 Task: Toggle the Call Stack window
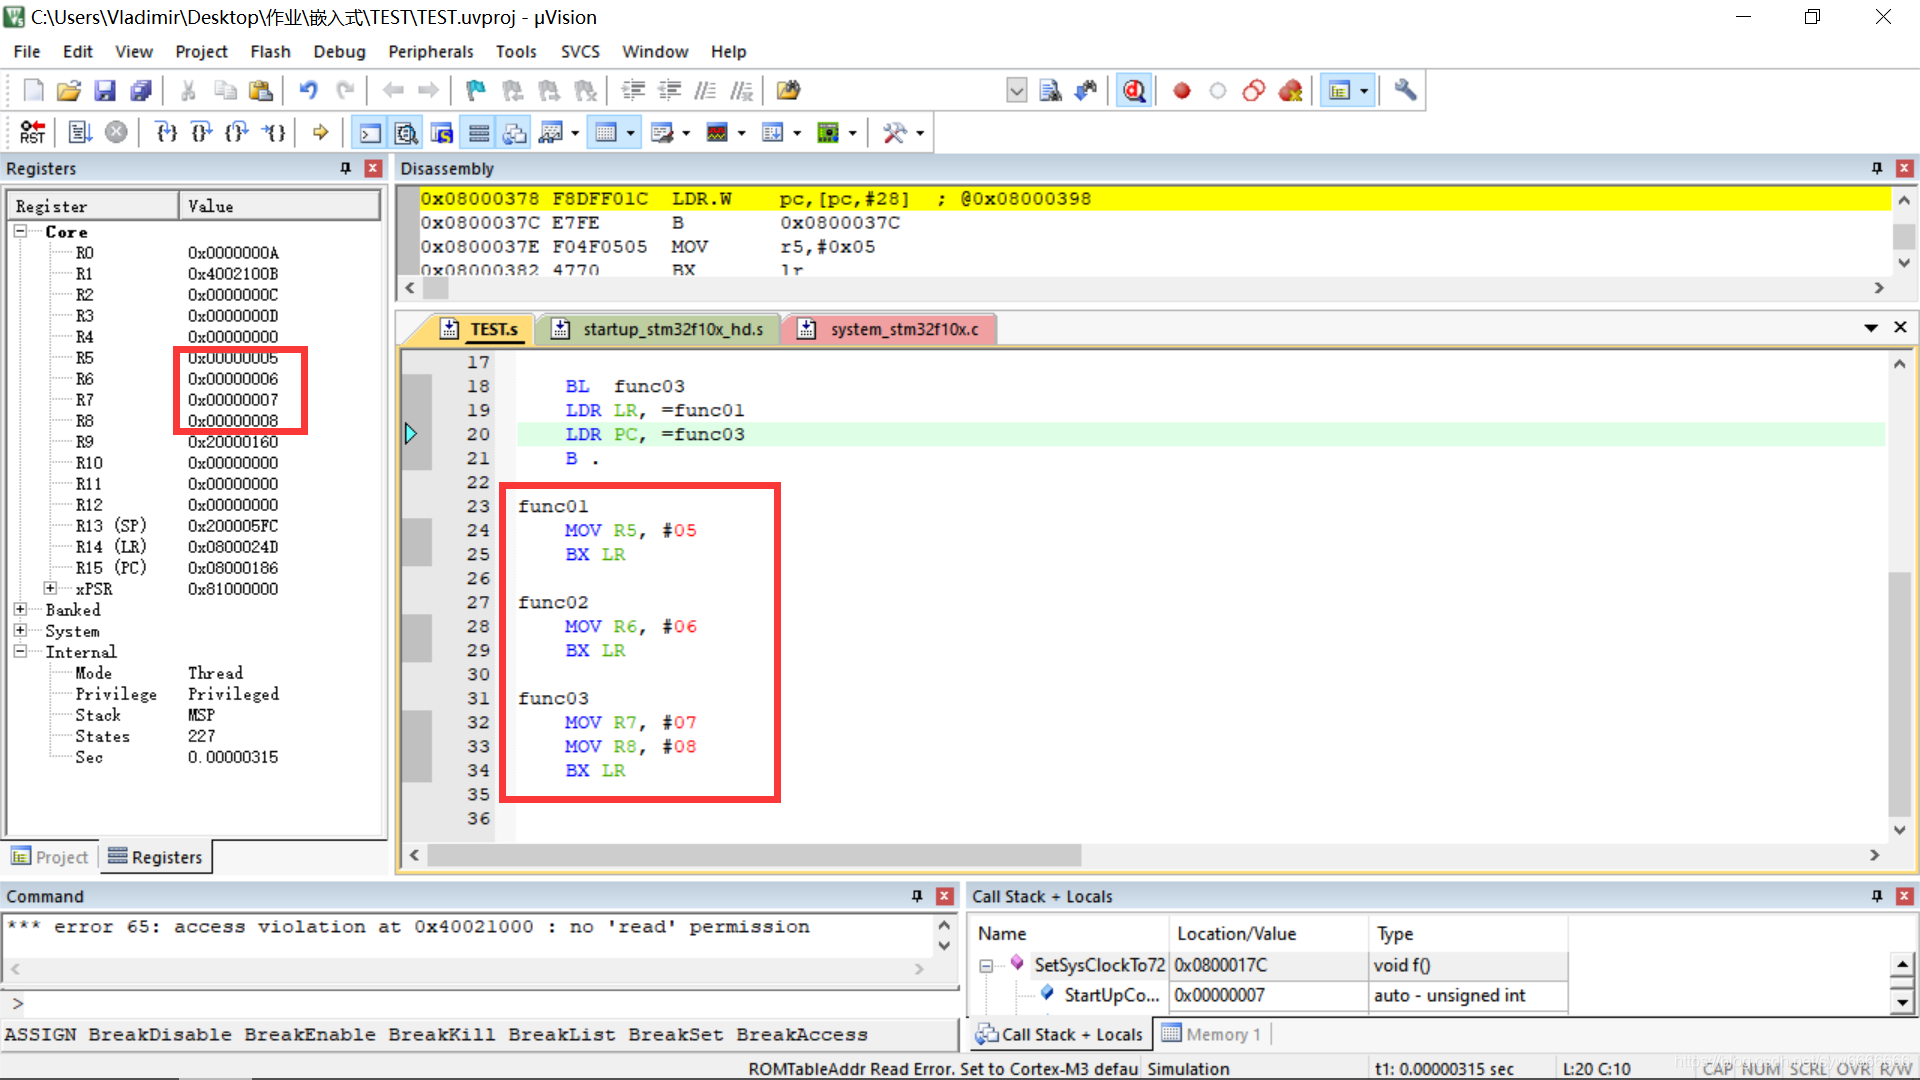(515, 133)
